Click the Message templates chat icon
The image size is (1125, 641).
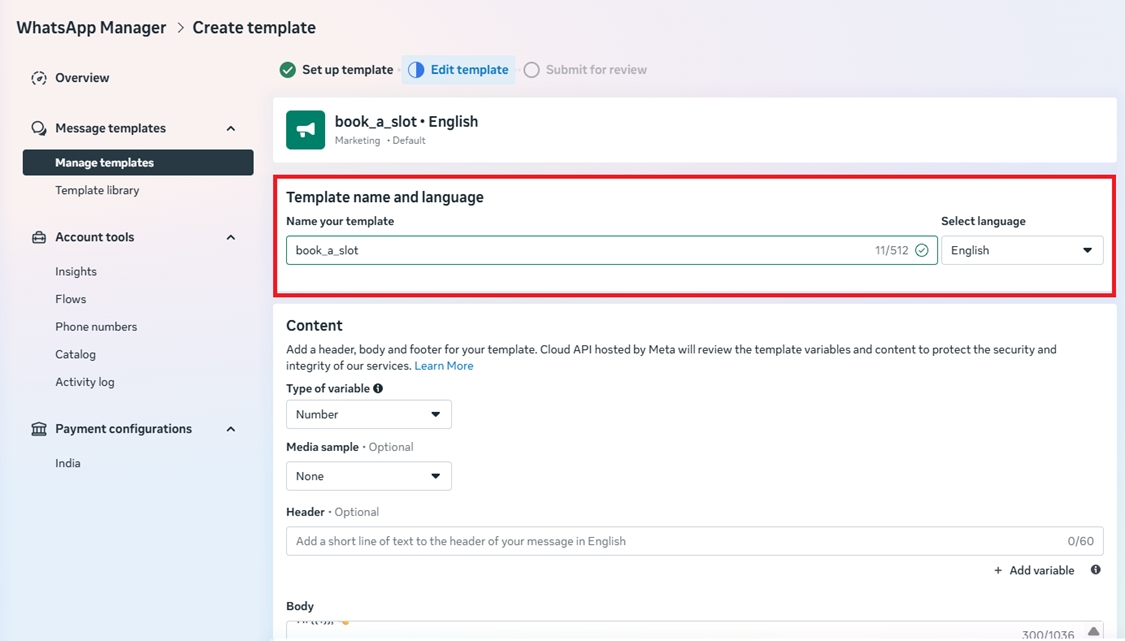39,128
